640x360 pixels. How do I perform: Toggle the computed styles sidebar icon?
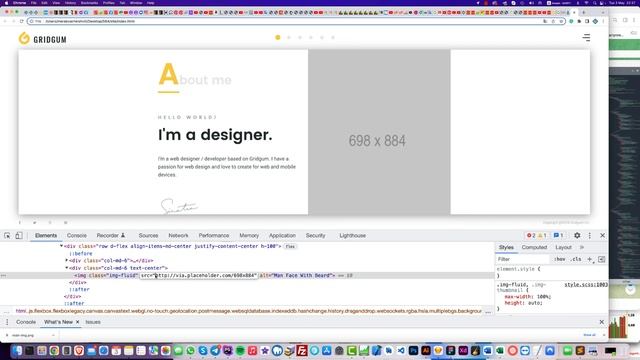click(x=601, y=259)
